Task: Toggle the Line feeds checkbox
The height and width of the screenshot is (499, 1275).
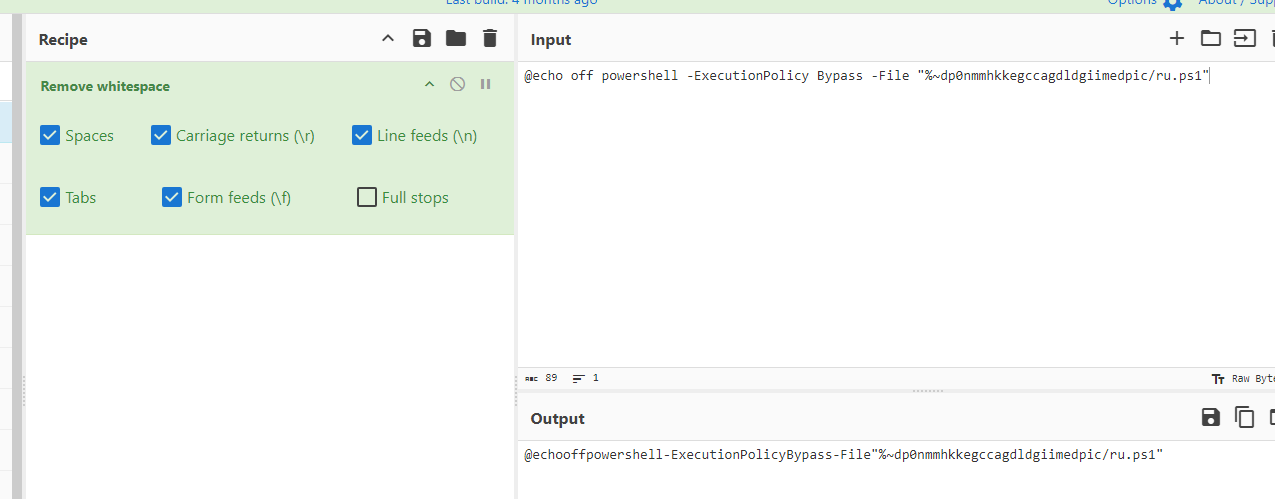Action: tap(362, 135)
